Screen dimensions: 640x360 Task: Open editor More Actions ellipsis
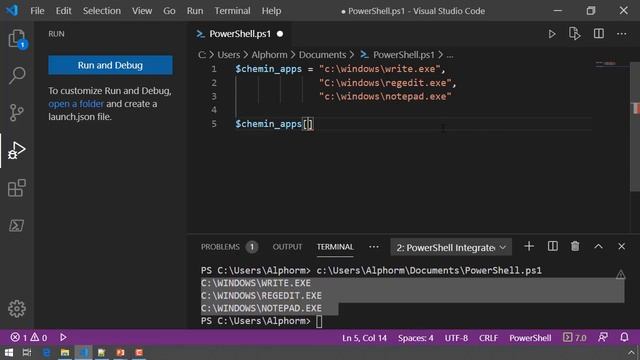(622, 34)
